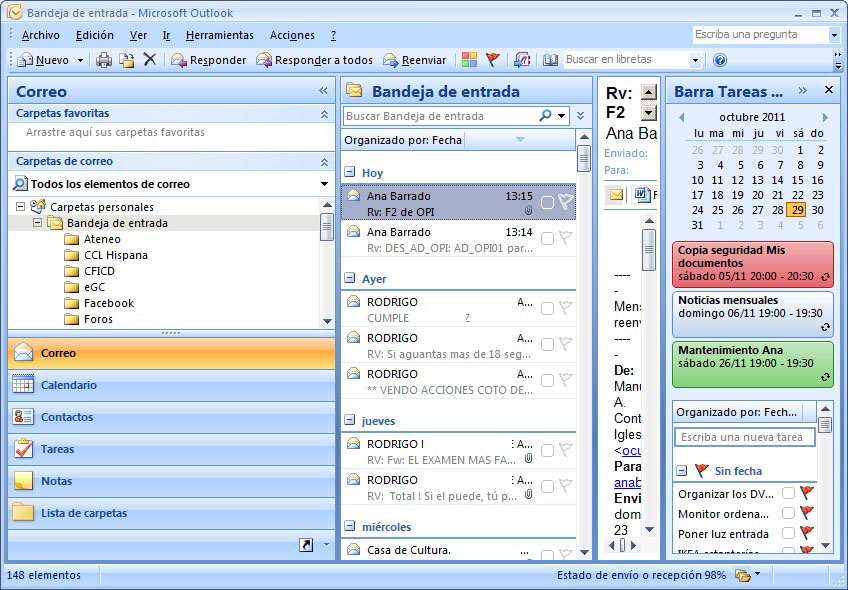
Task: Mark Monitor ordena task complete
Action: (x=789, y=513)
